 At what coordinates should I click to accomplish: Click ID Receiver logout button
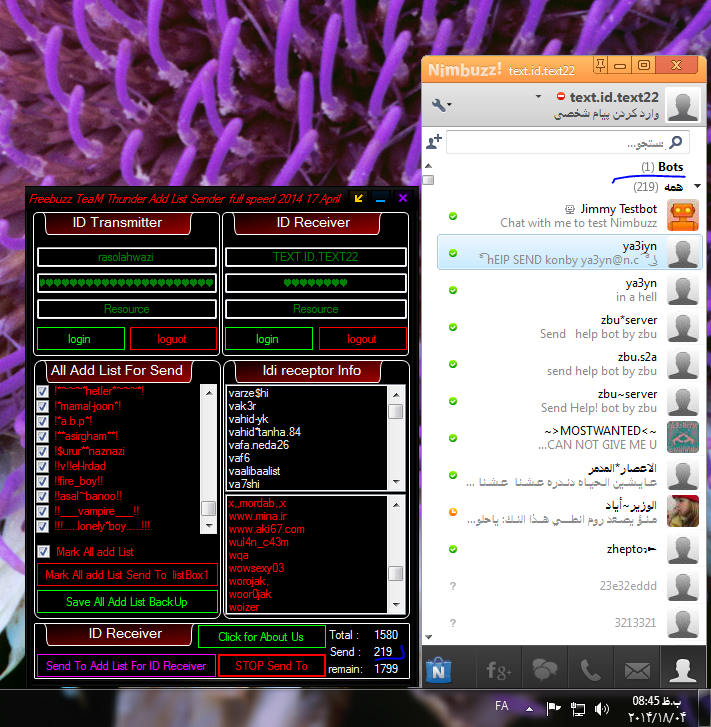click(363, 339)
